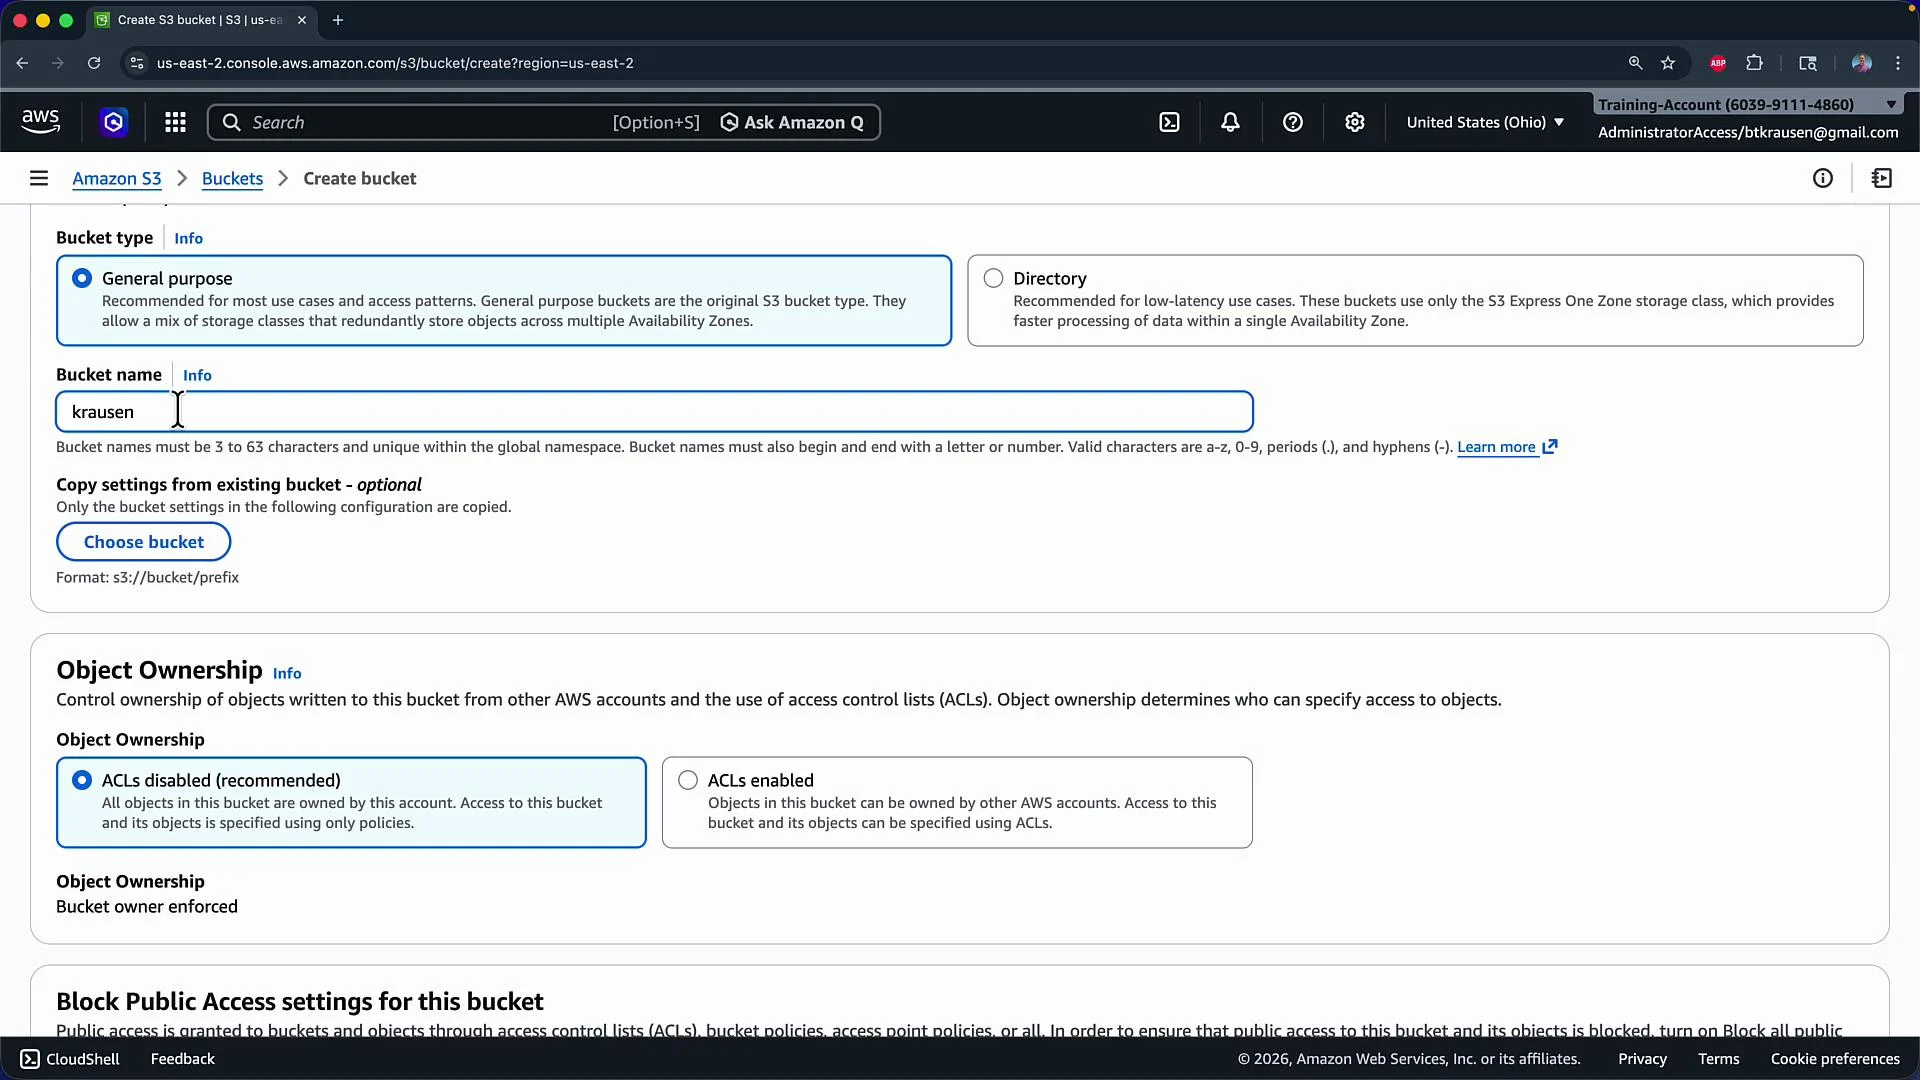
Task: Open the info panel circle icon
Action: tap(1823, 178)
